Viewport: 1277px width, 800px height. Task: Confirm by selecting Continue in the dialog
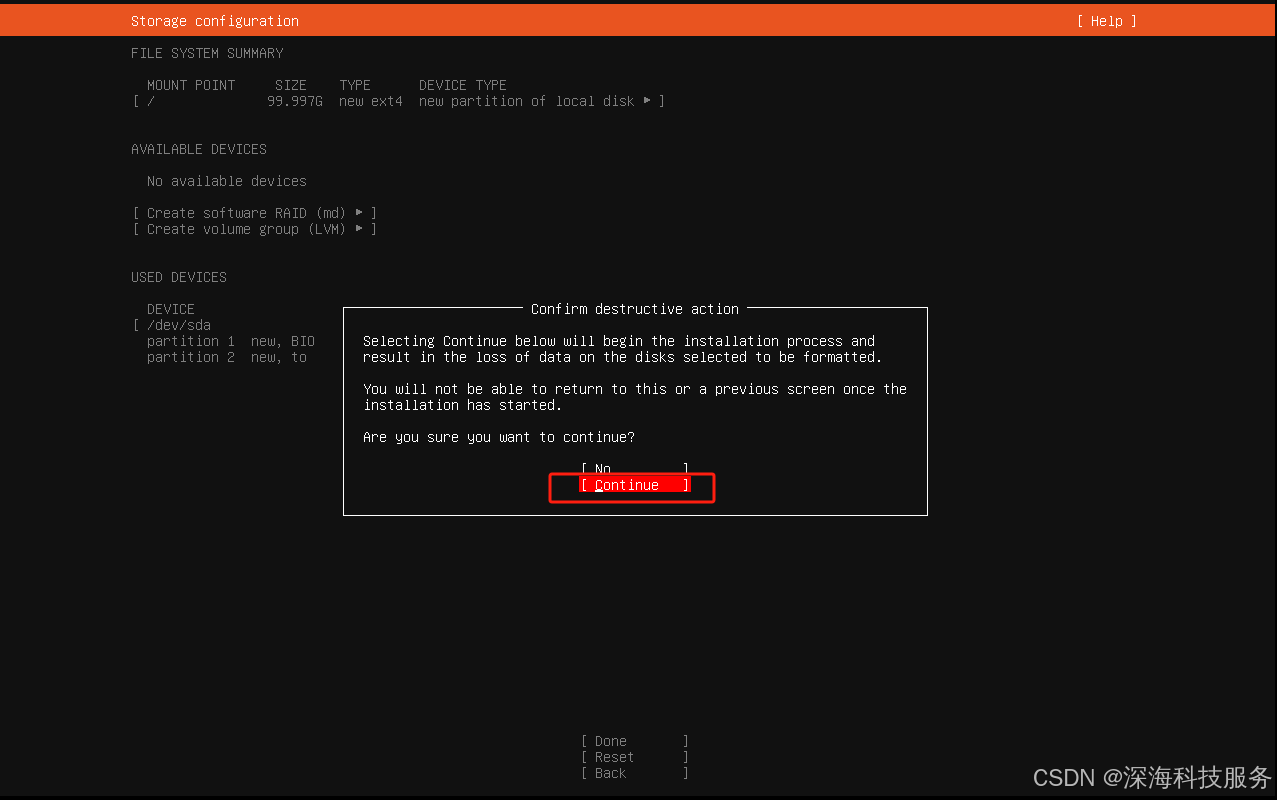[635, 485]
